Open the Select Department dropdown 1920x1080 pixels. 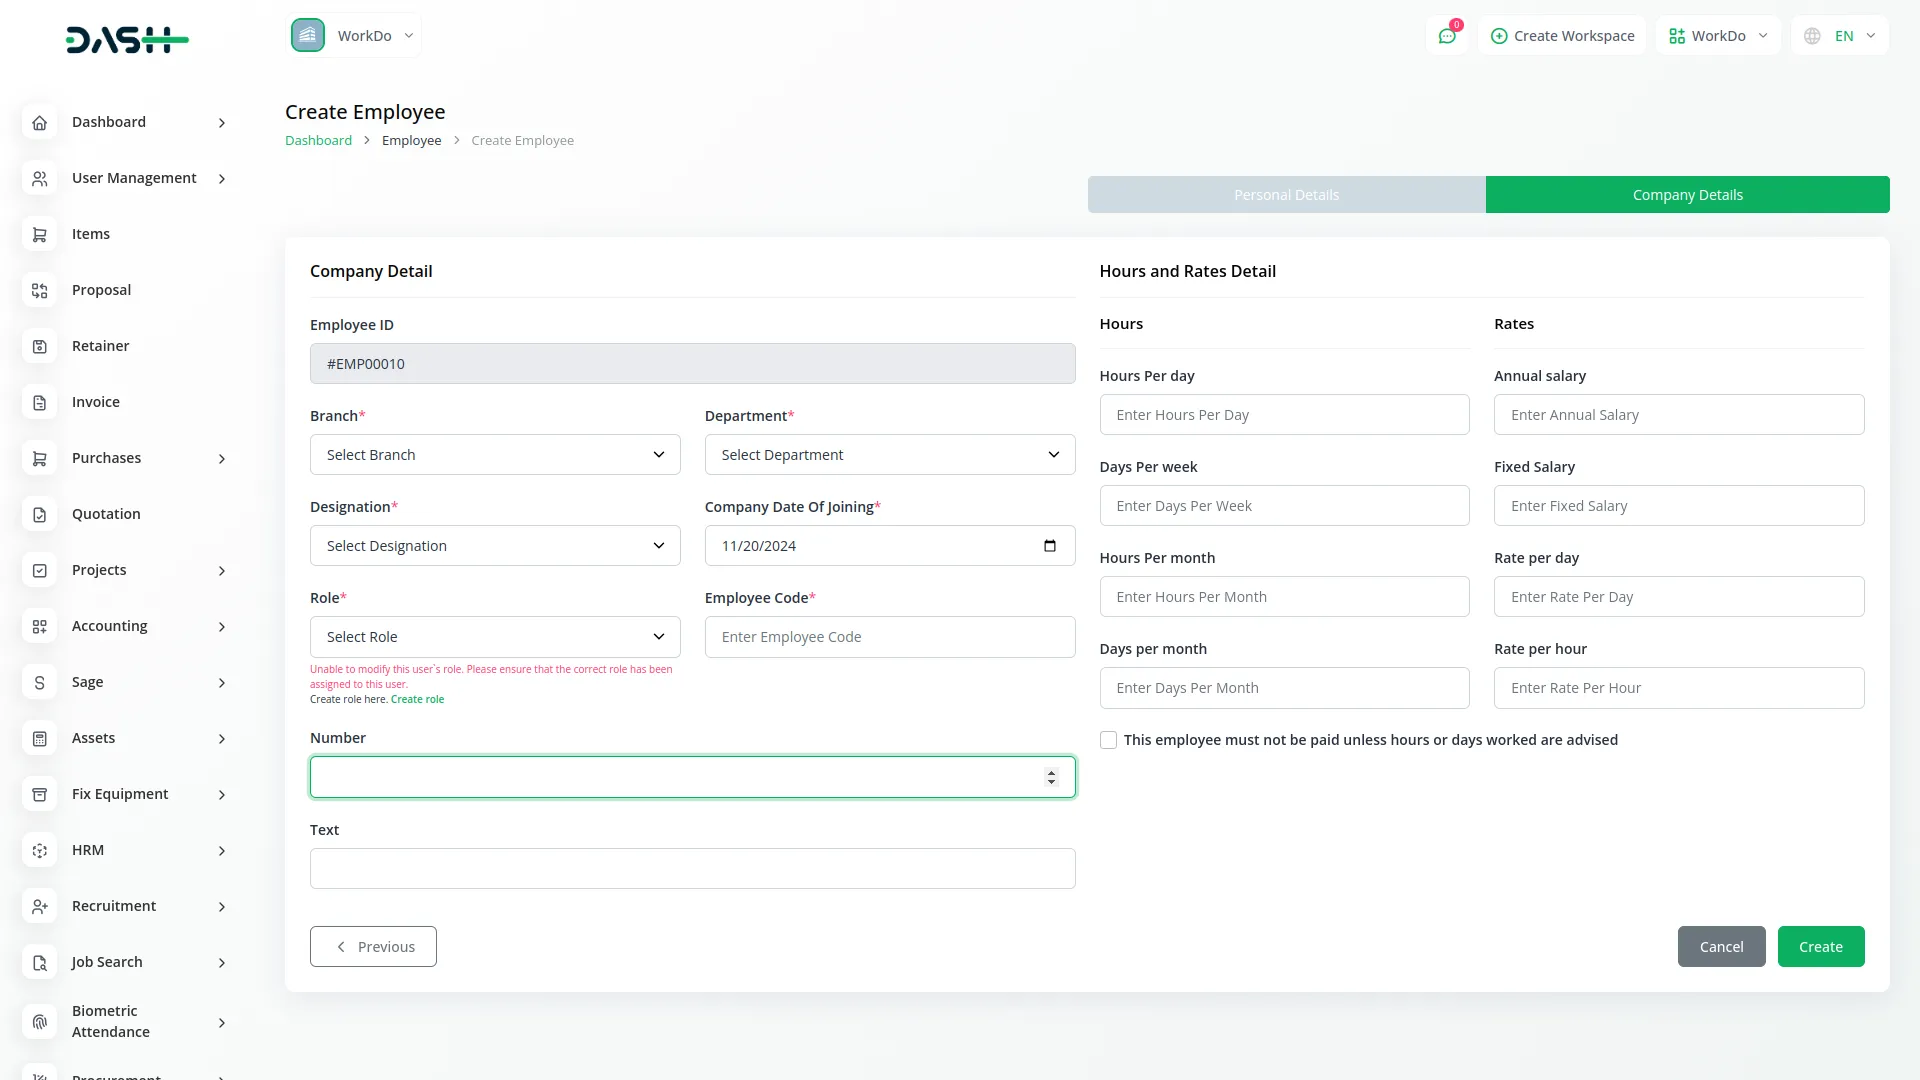click(889, 455)
